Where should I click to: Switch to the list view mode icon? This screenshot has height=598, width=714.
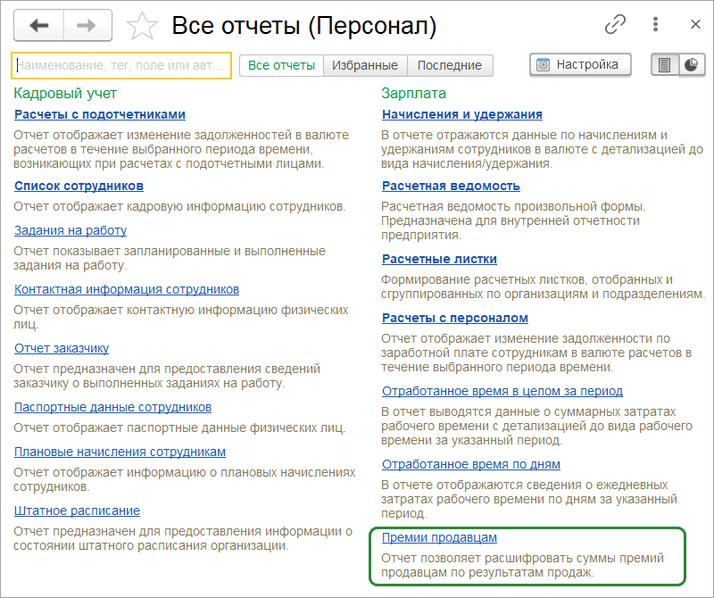pos(664,65)
